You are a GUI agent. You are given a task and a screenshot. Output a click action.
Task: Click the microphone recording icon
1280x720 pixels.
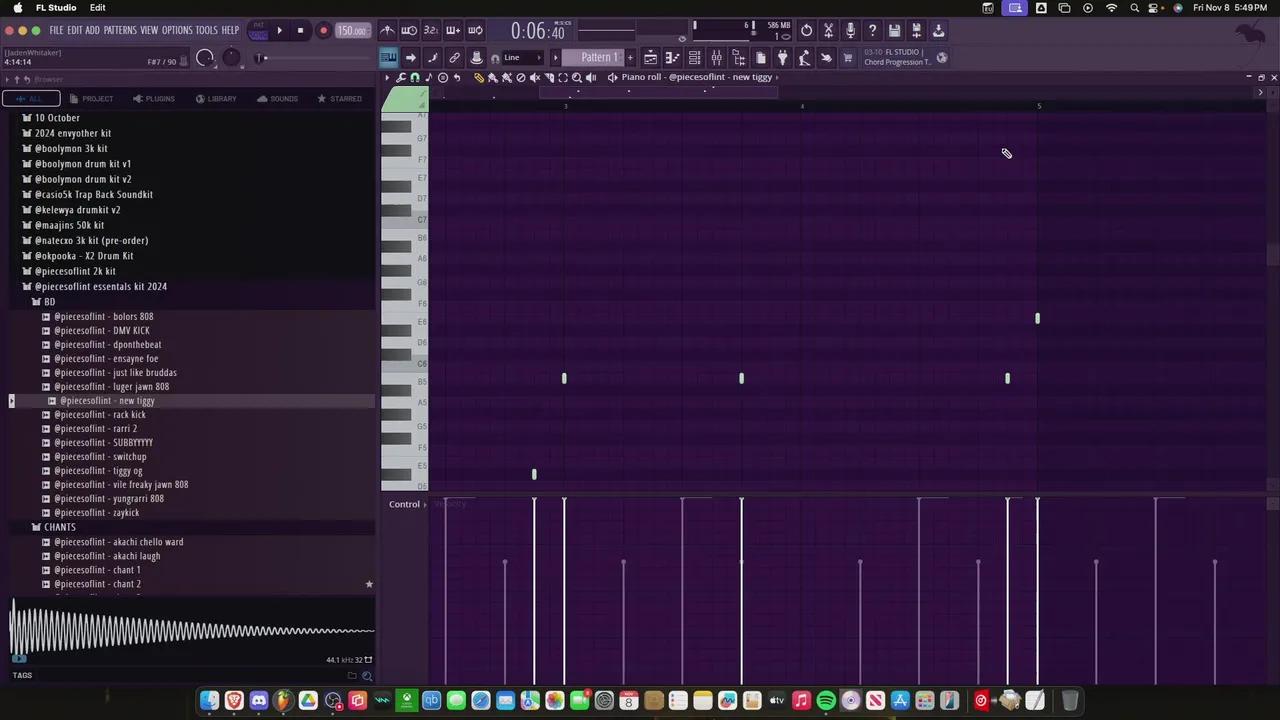[850, 31]
